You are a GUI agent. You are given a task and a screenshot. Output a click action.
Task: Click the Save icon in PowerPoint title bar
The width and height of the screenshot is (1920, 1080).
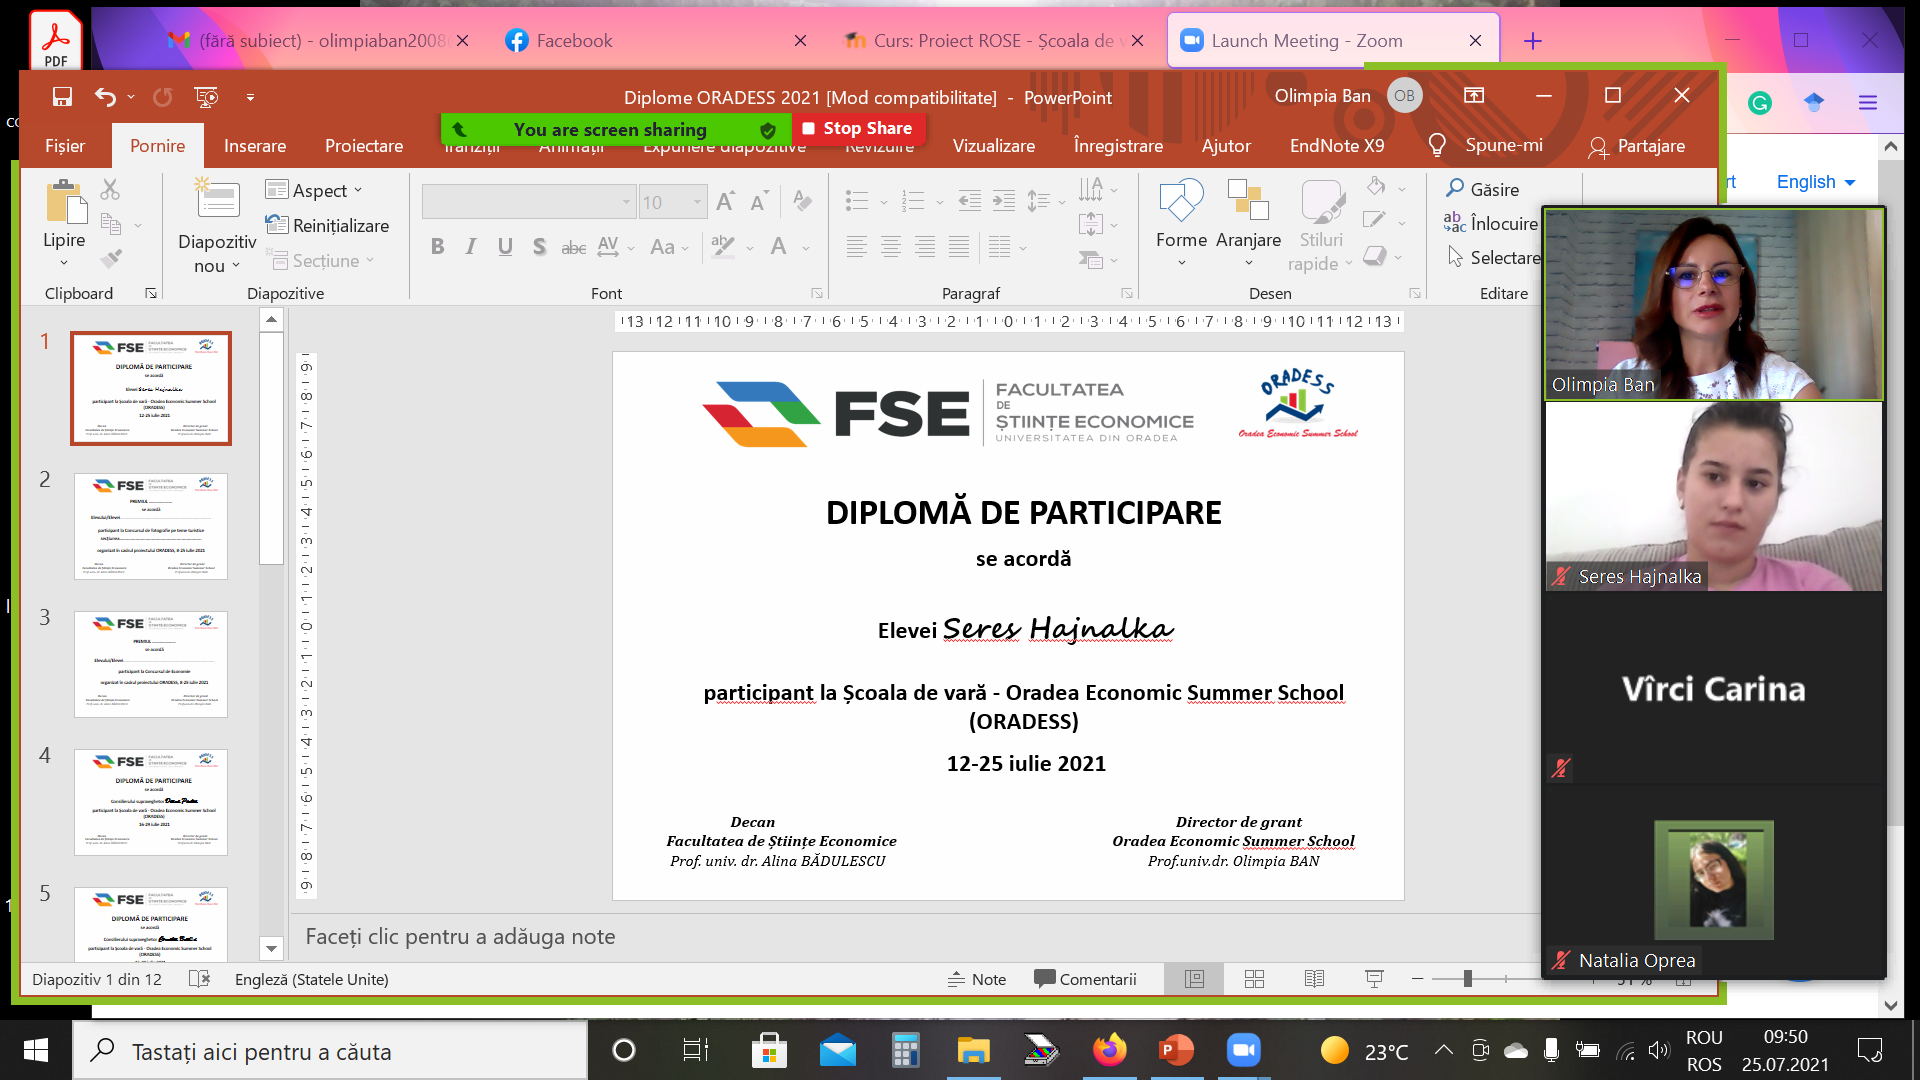[62, 97]
